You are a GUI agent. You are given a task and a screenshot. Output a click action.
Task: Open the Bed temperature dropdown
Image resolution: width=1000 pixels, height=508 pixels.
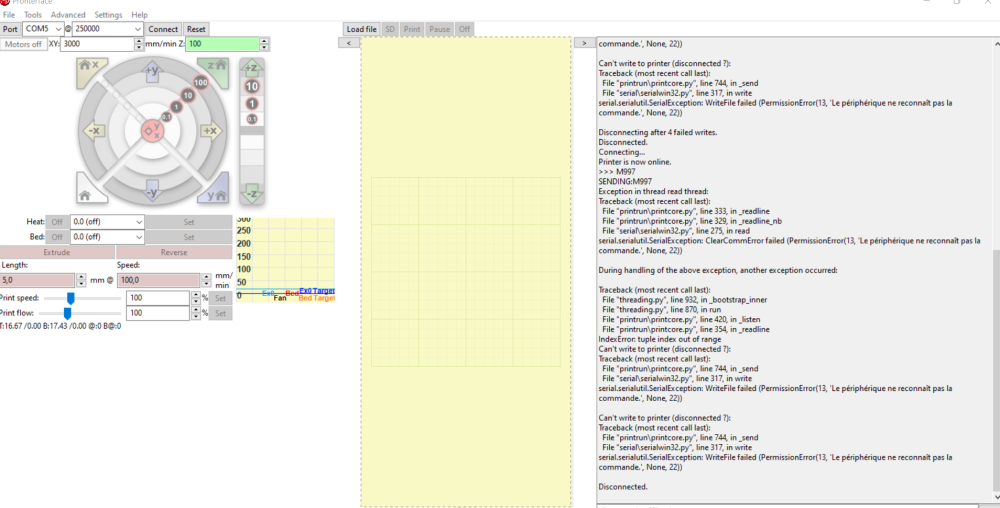click(107, 236)
